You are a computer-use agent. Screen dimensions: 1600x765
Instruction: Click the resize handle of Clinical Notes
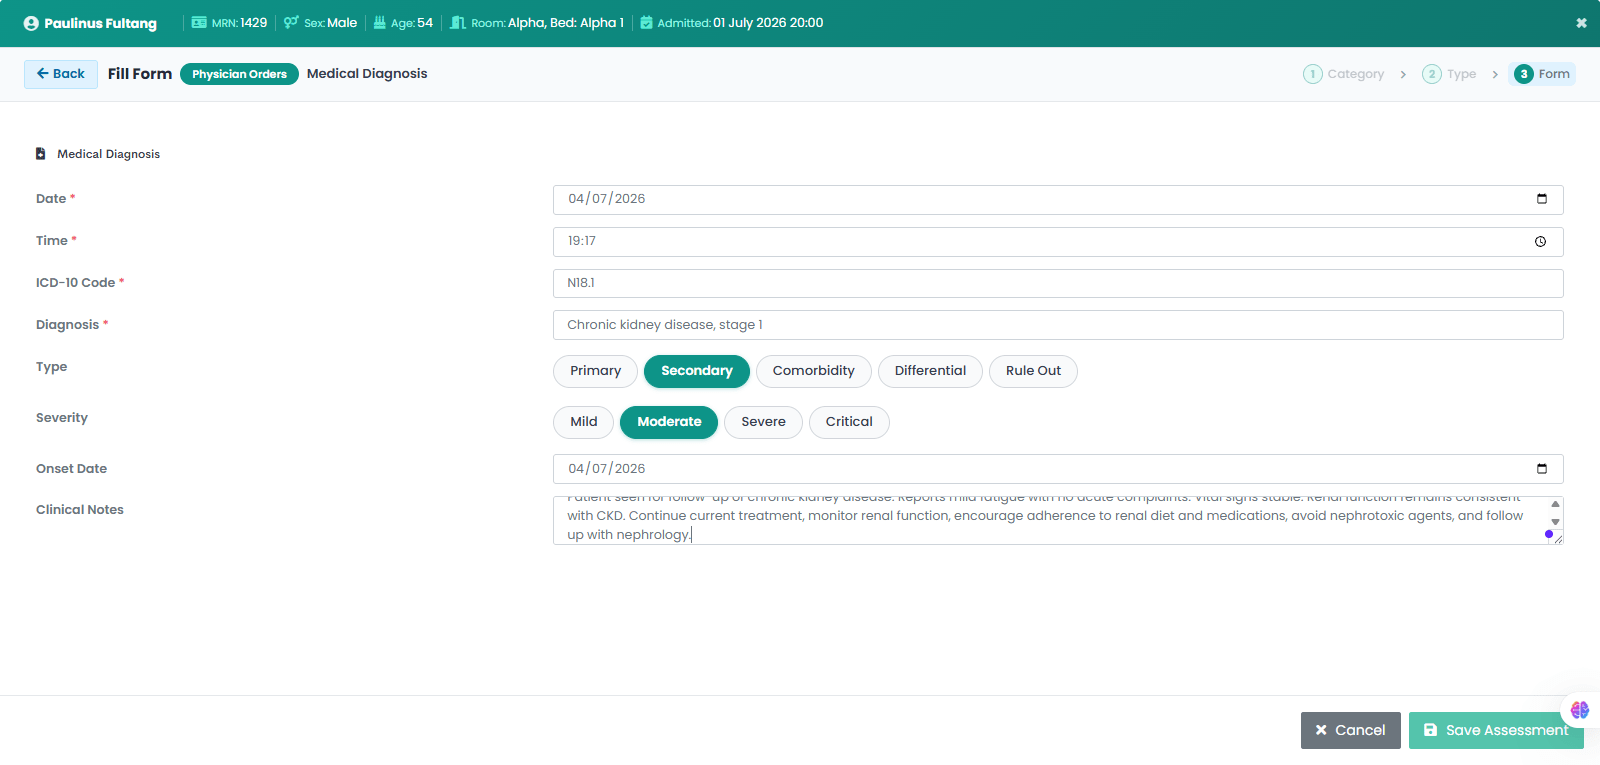[1558, 539]
